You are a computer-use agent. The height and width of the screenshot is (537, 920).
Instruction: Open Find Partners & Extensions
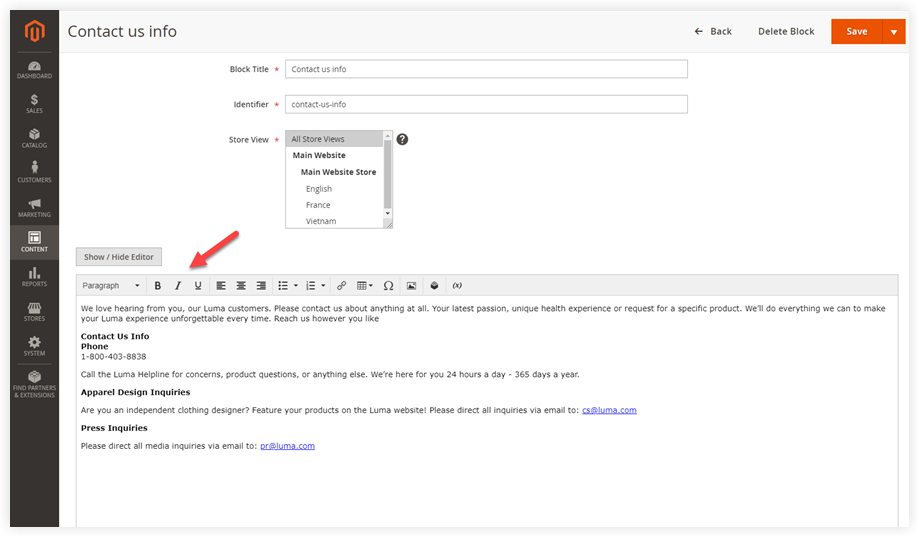coord(34,384)
